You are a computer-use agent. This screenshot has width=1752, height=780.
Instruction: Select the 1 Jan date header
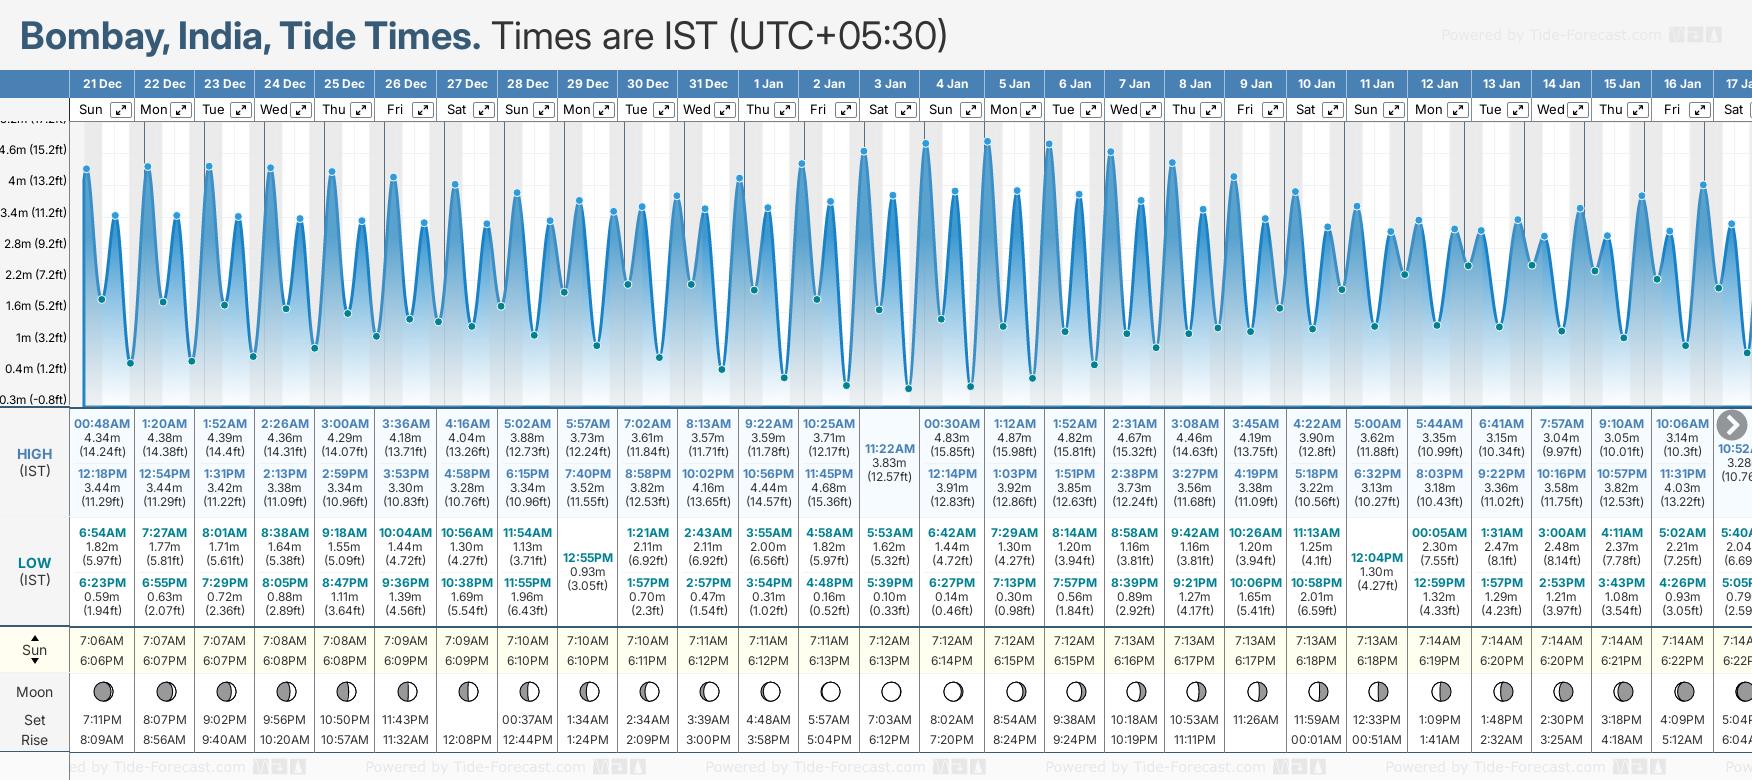pyautogui.click(x=768, y=84)
